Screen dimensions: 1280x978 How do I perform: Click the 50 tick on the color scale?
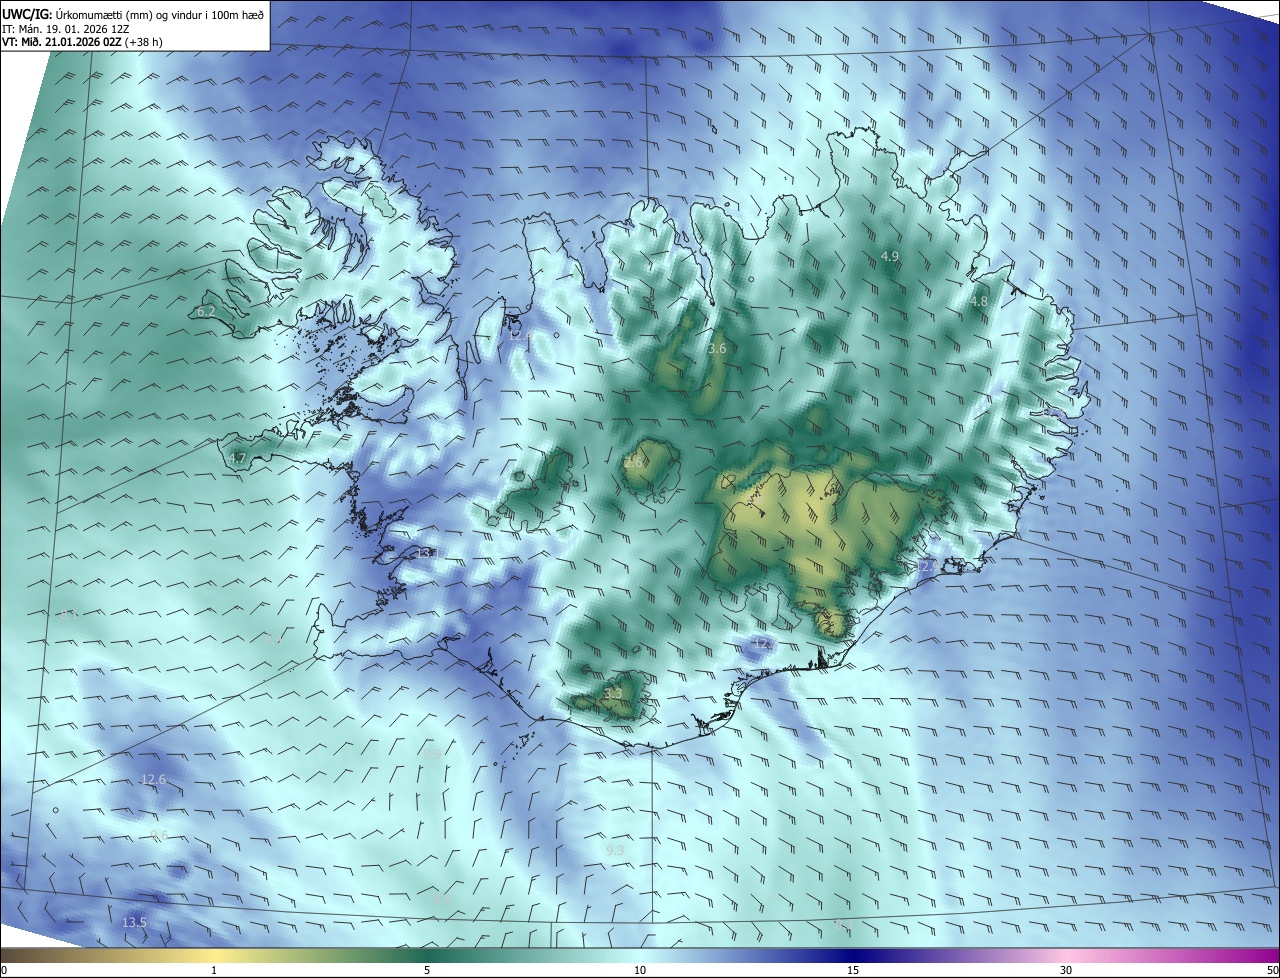tap(1272, 970)
